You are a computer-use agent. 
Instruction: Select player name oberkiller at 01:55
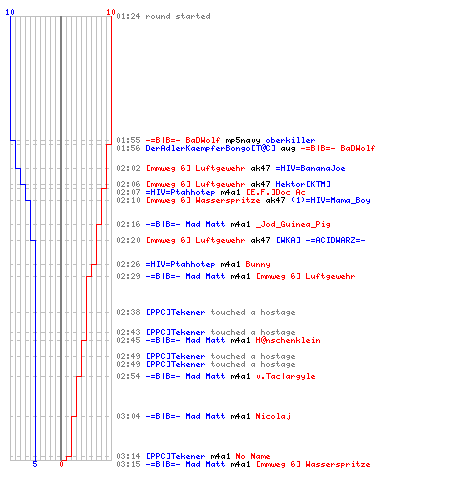coord(290,140)
